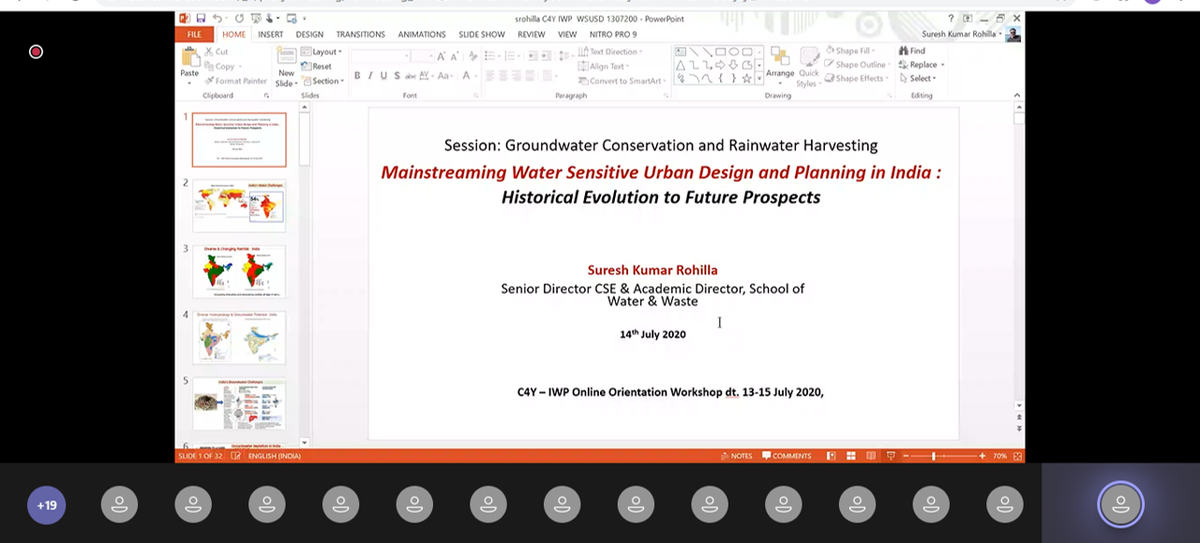Click fit slide to window icon
Image resolution: width=1200 pixels, height=543 pixels.
(x=1018, y=456)
